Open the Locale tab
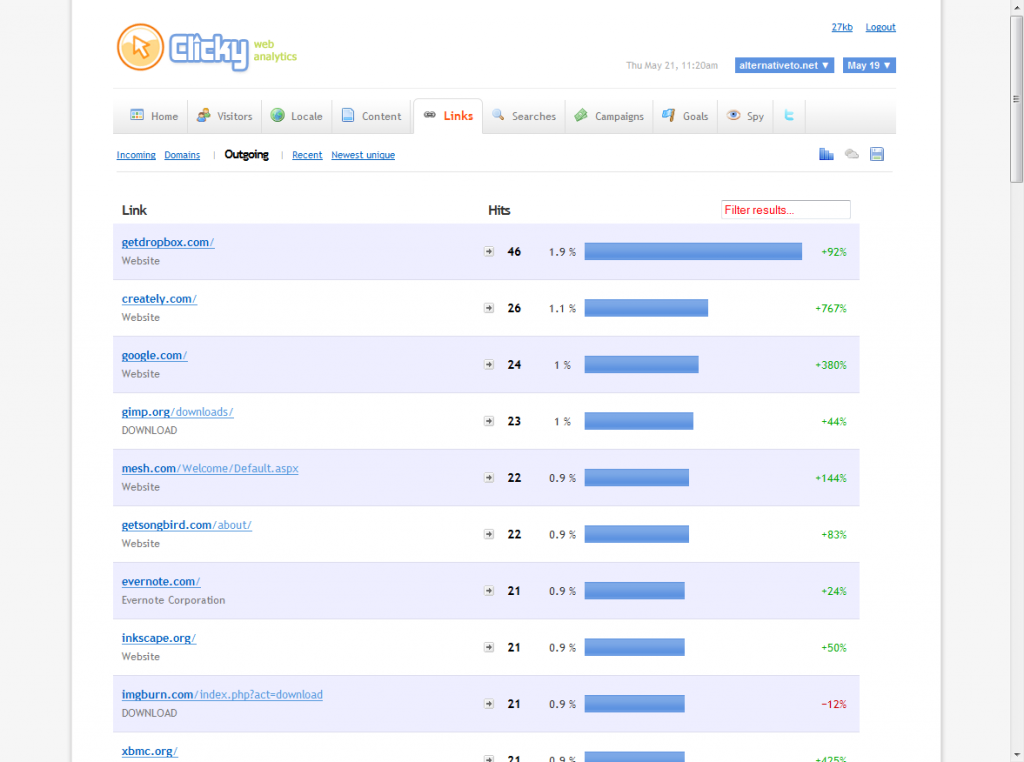The height and width of the screenshot is (762, 1024). tap(296, 116)
